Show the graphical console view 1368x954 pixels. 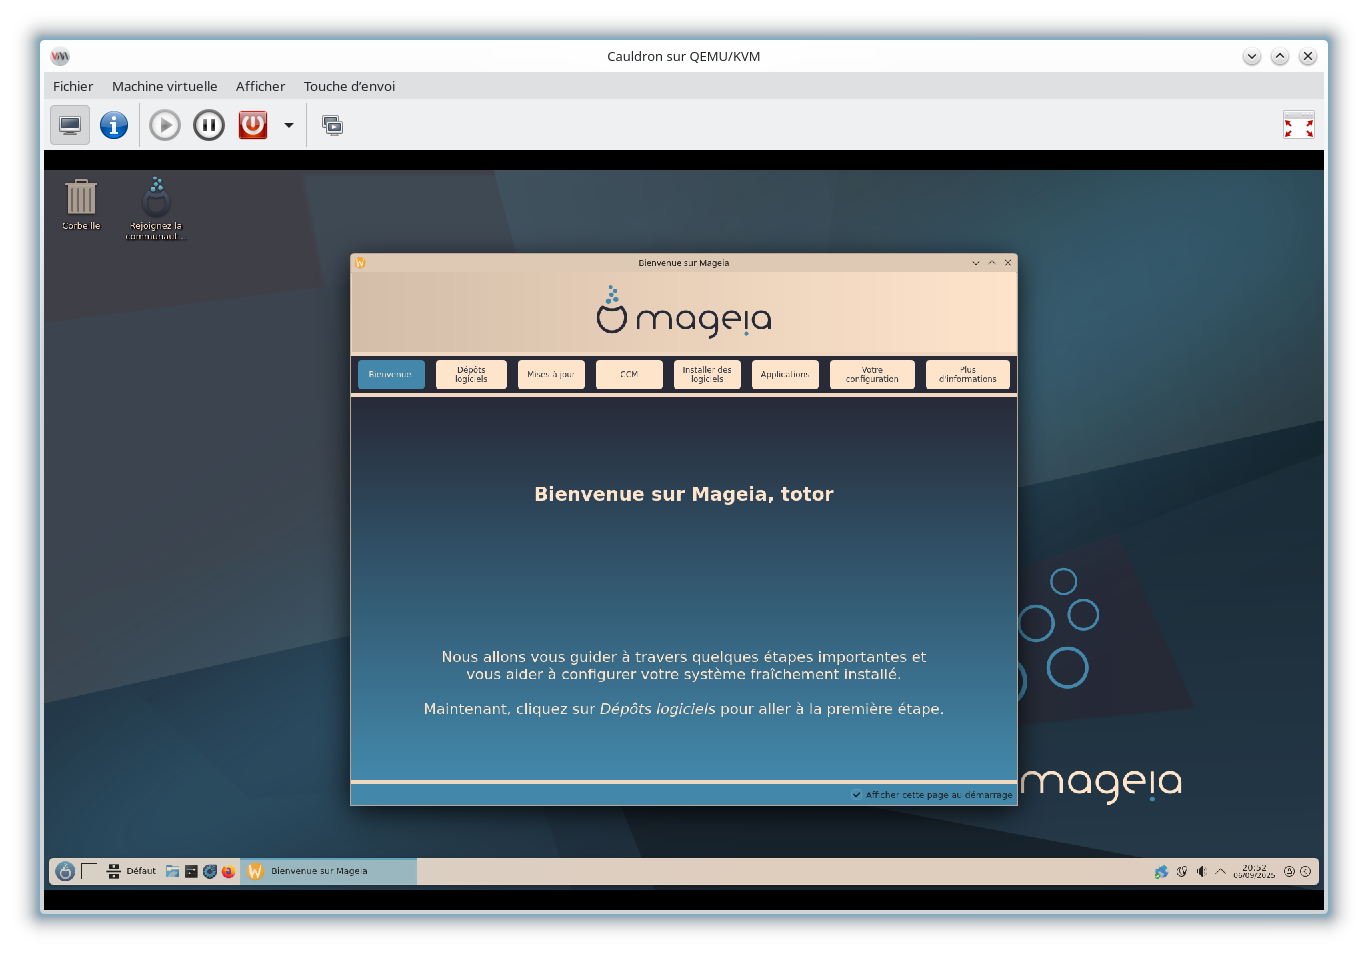pyautogui.click(x=70, y=125)
